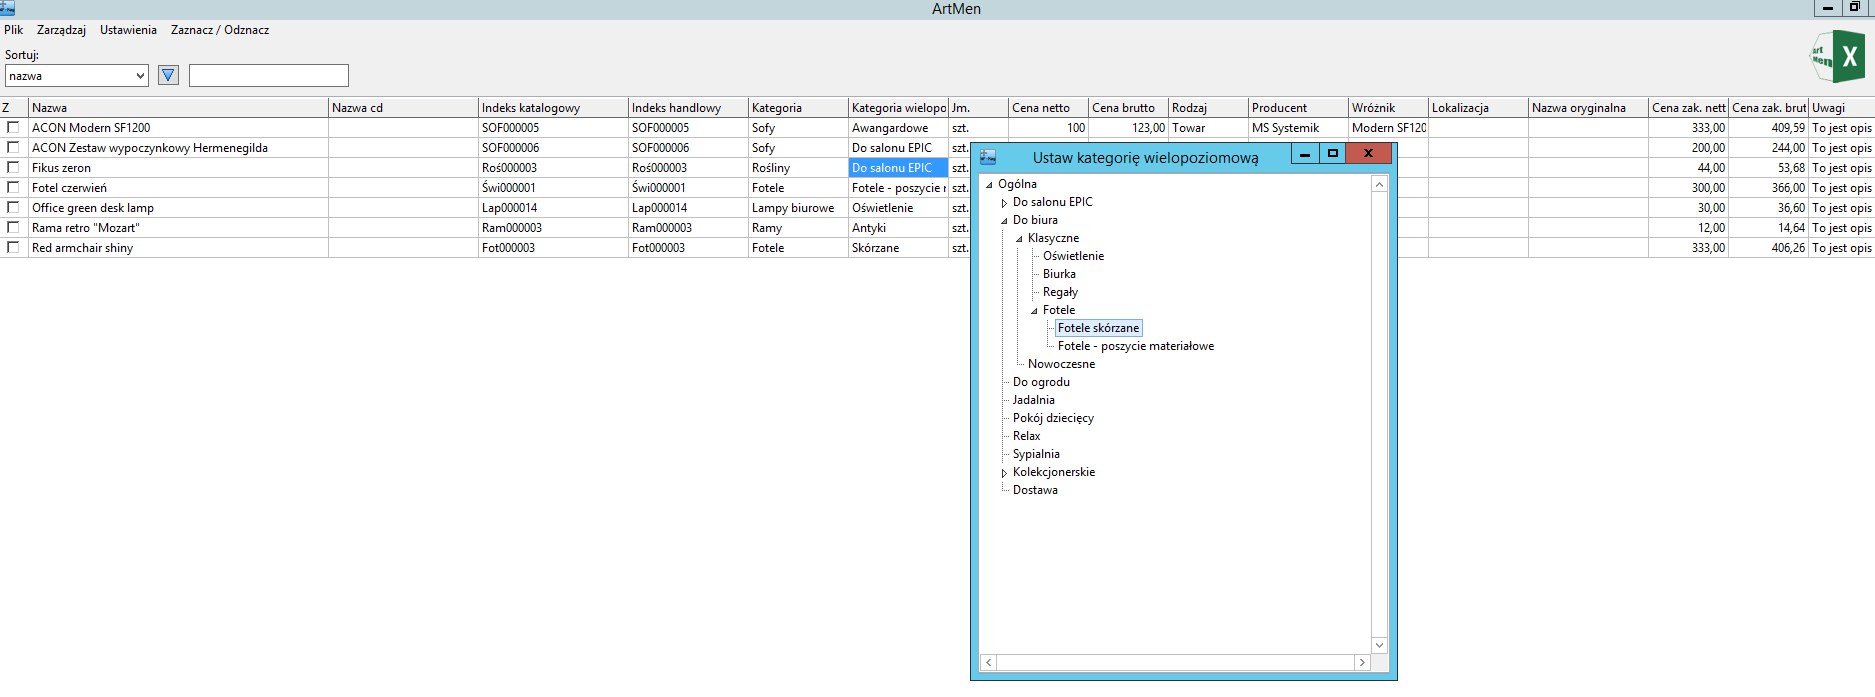Close the Ustaw kategorię wielopoziomową dialog

pyautogui.click(x=1368, y=153)
